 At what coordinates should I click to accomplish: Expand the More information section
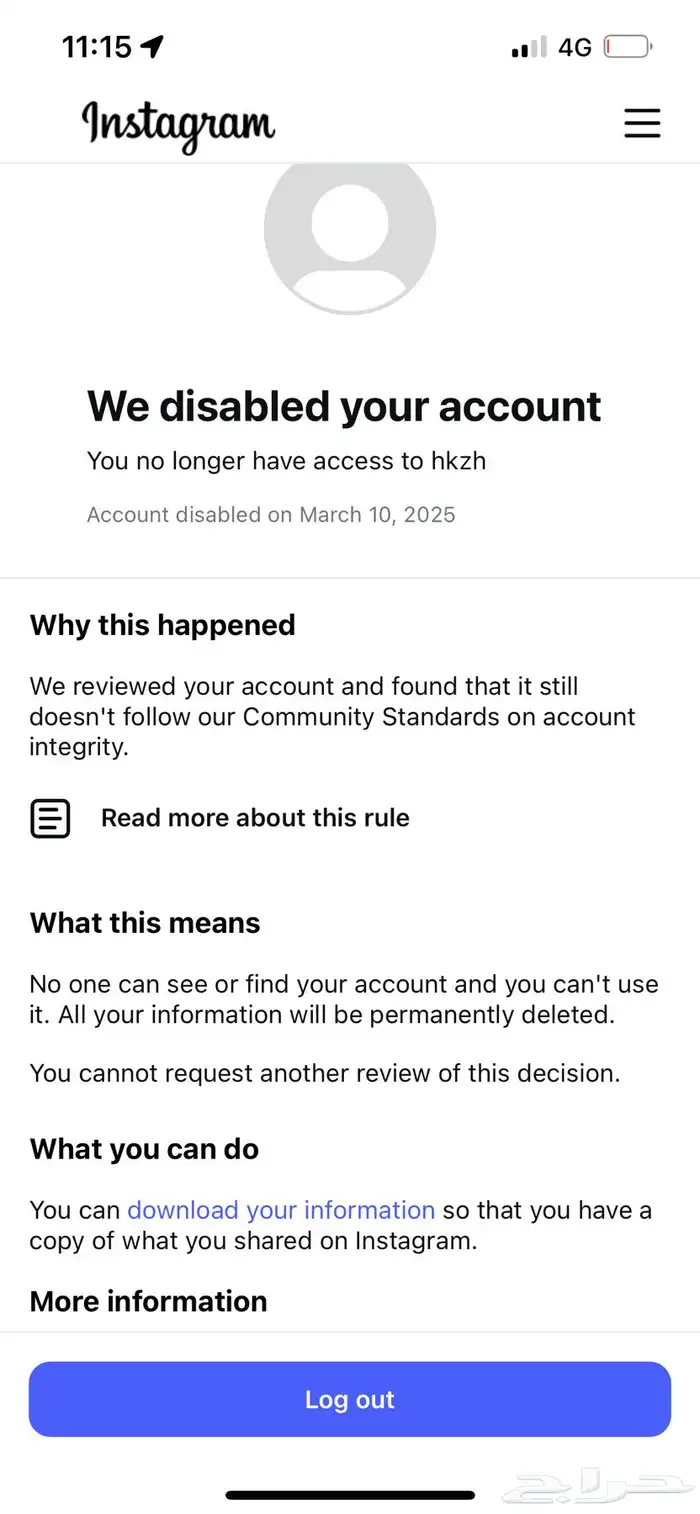(x=149, y=1301)
